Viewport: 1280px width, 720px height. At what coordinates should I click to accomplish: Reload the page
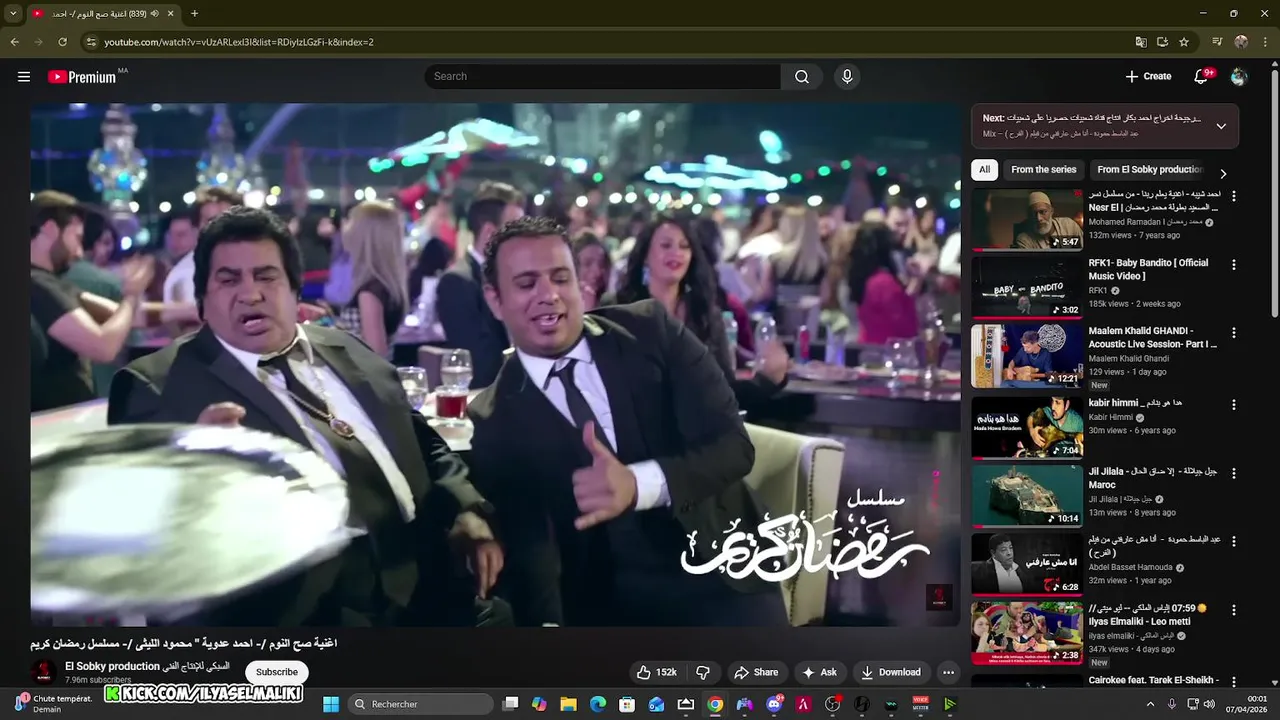(x=62, y=42)
